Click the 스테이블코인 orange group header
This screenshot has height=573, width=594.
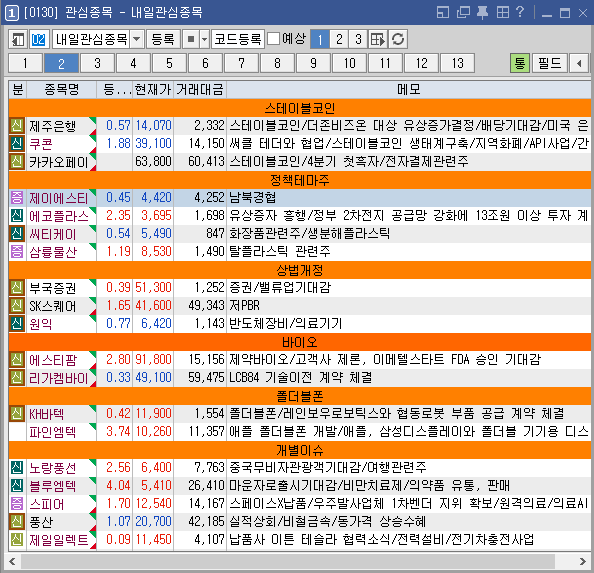[300, 108]
